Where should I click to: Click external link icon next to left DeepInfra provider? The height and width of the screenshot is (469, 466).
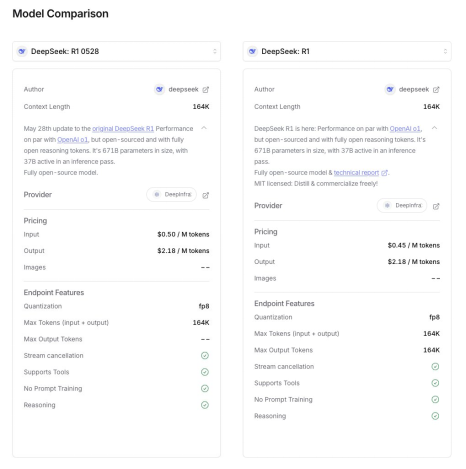[x=206, y=195]
